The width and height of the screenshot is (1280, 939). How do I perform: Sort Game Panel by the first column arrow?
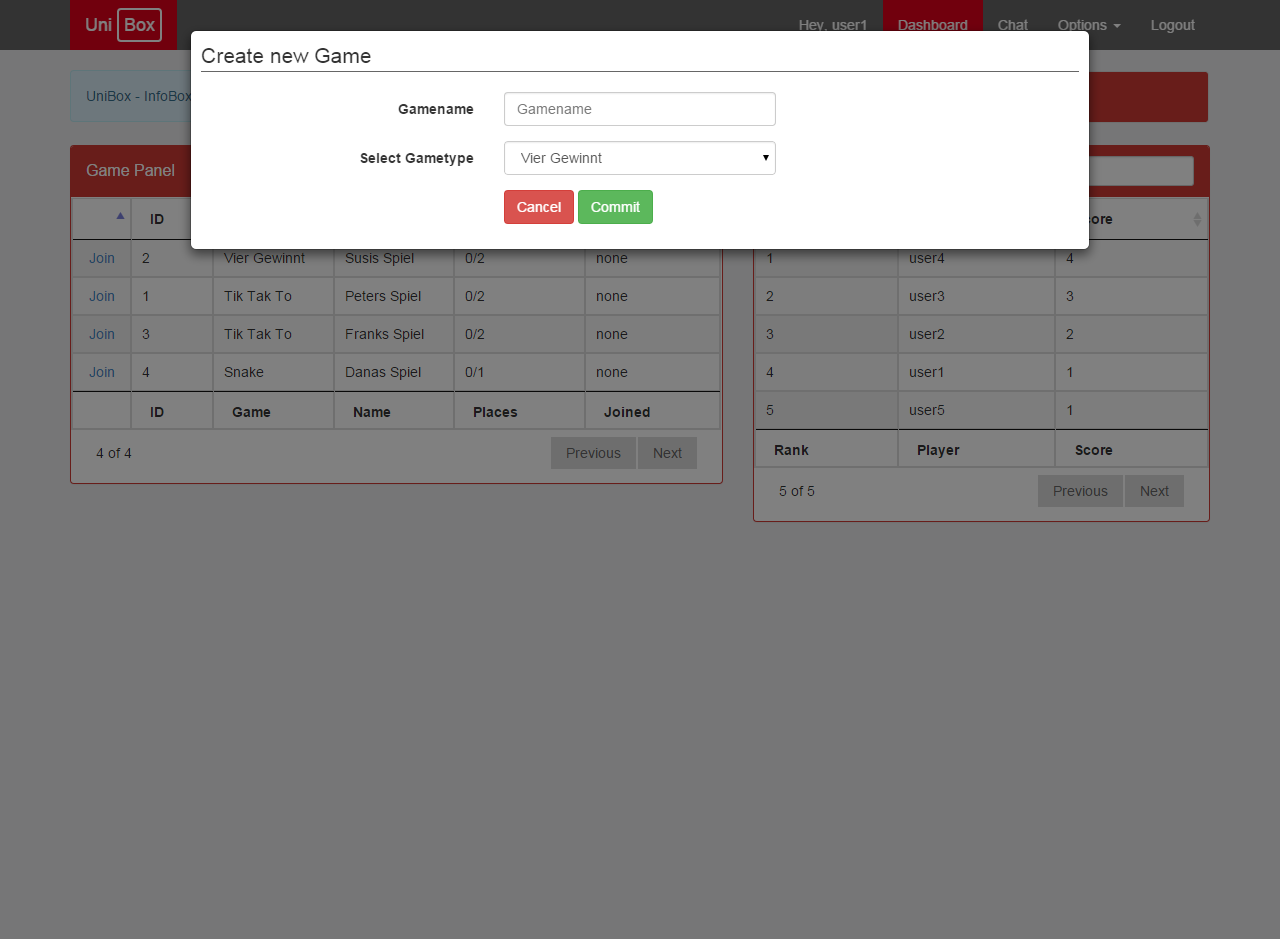[120, 215]
